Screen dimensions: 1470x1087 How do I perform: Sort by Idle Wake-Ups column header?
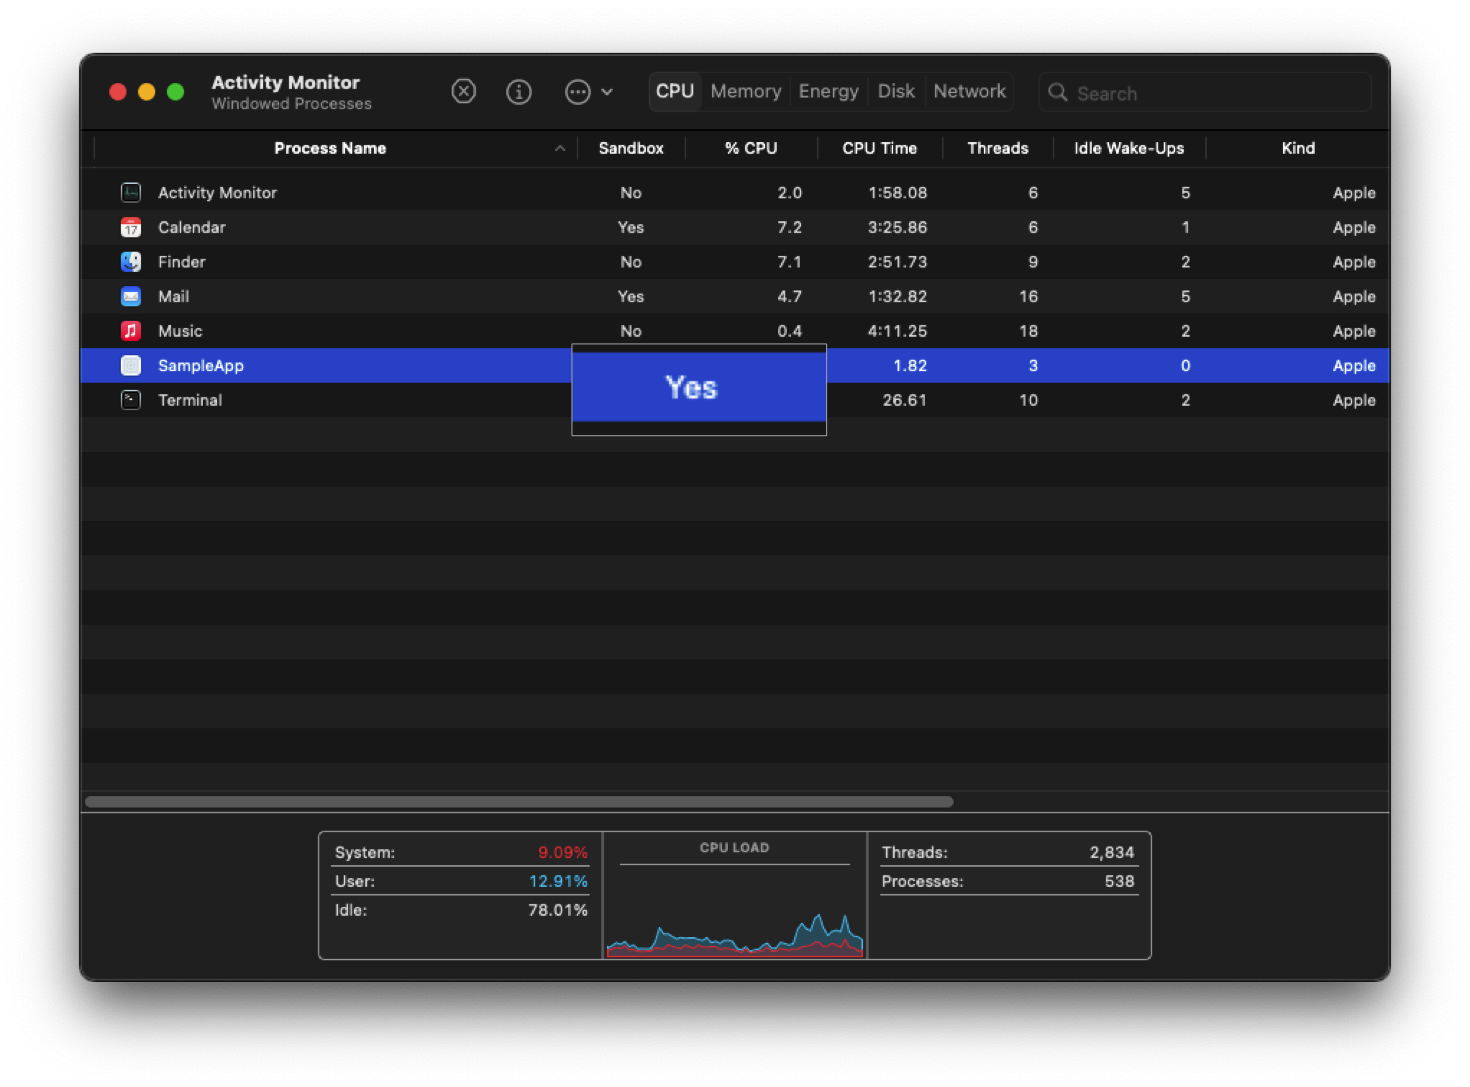pos(1129,148)
